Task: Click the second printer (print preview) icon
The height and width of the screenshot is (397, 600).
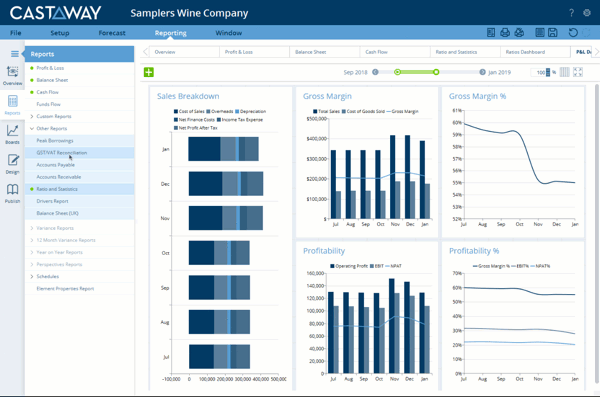Action: pyautogui.click(x=519, y=33)
